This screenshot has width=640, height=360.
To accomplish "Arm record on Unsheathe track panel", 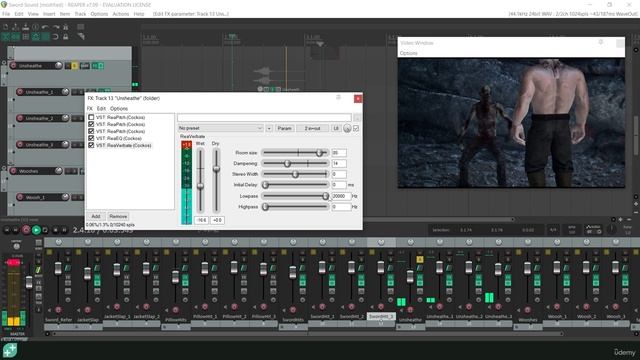I will click(x=13, y=65).
